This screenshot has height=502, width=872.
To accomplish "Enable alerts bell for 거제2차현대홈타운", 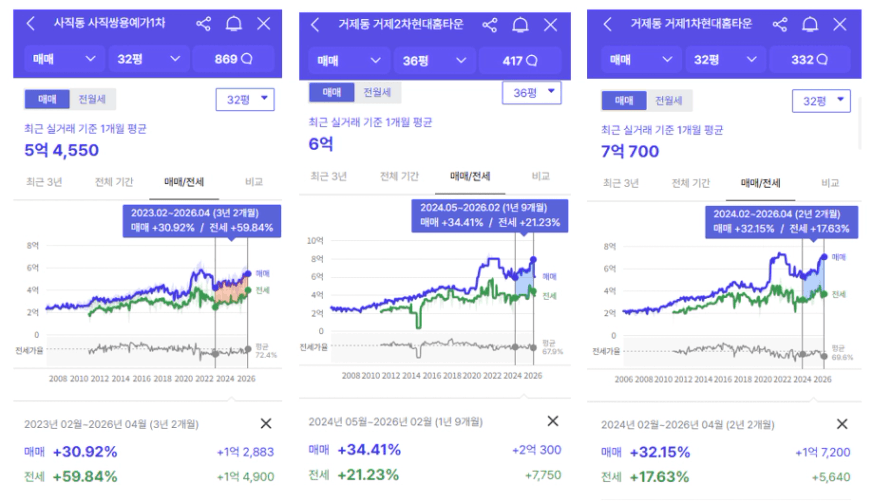I will coord(521,25).
